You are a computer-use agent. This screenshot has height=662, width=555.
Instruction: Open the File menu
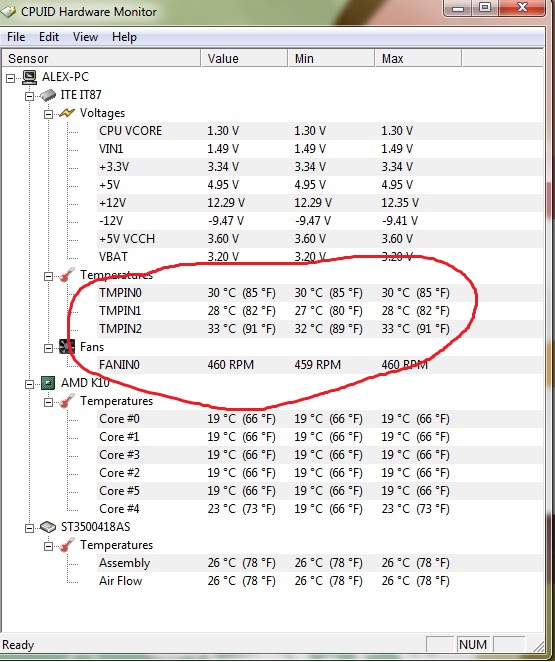(x=16, y=37)
